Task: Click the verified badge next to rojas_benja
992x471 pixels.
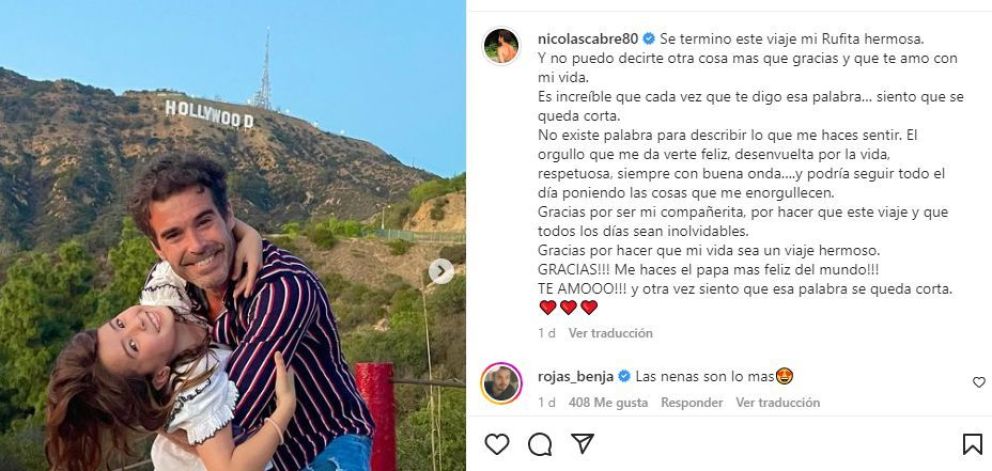Action: 624,377
